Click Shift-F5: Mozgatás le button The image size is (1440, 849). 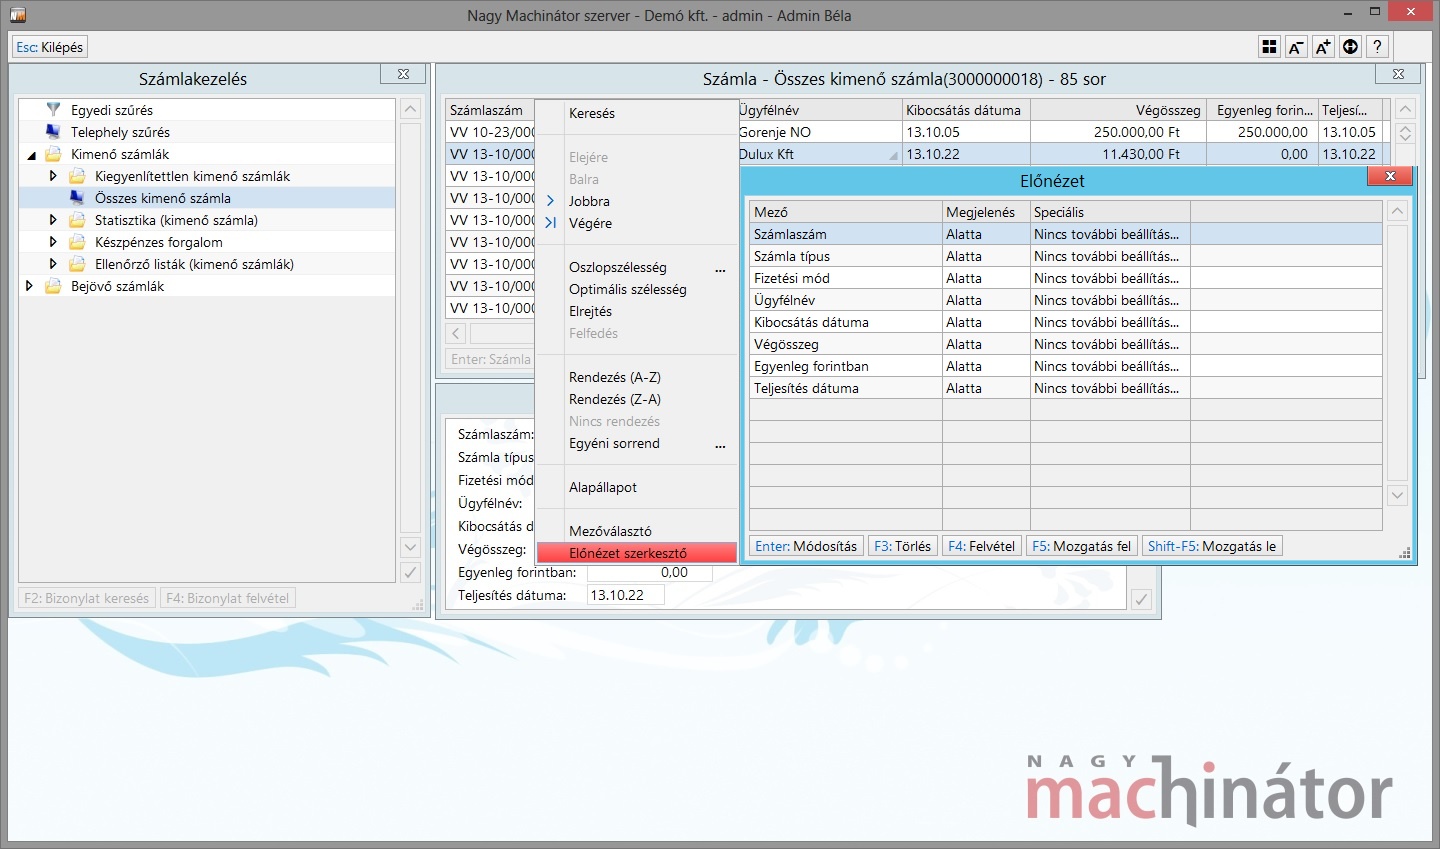point(1212,546)
